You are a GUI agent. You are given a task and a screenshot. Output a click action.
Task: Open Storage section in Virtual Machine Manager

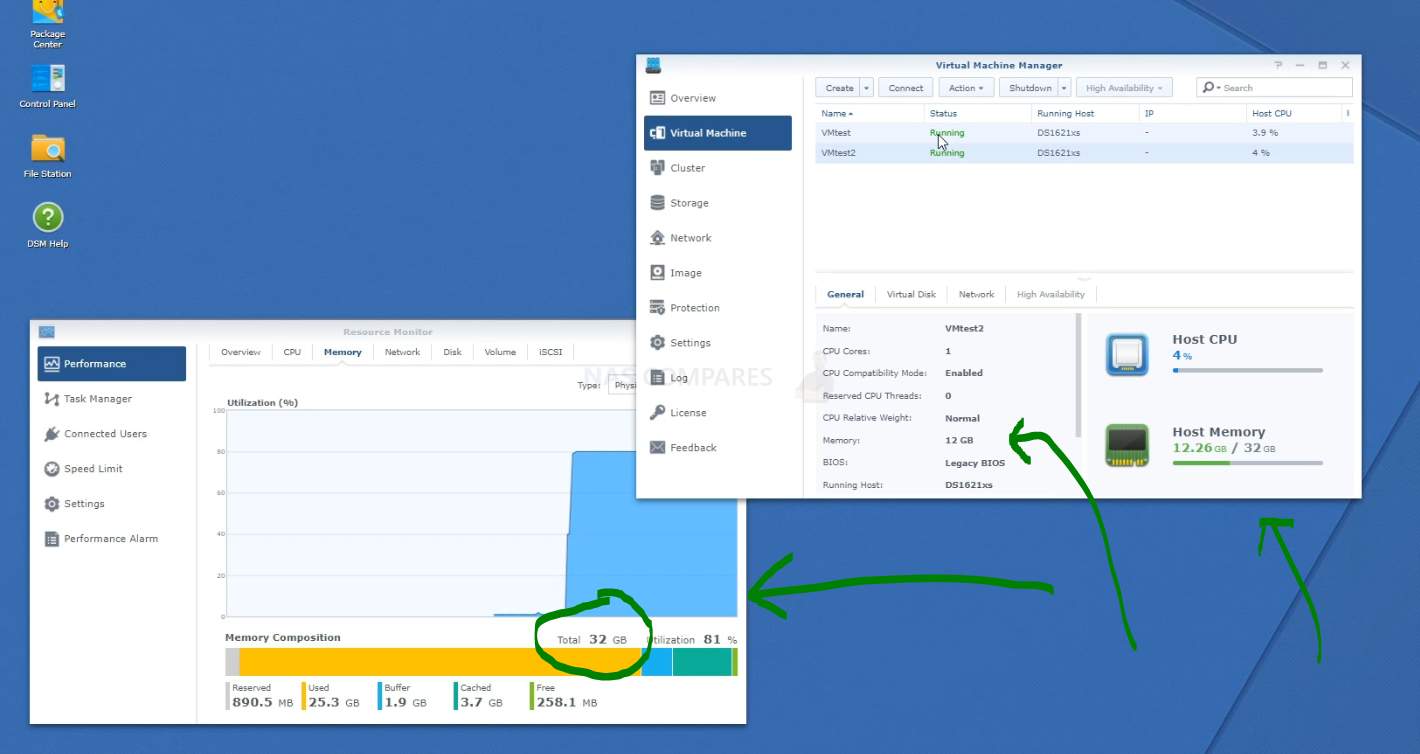click(x=718, y=203)
